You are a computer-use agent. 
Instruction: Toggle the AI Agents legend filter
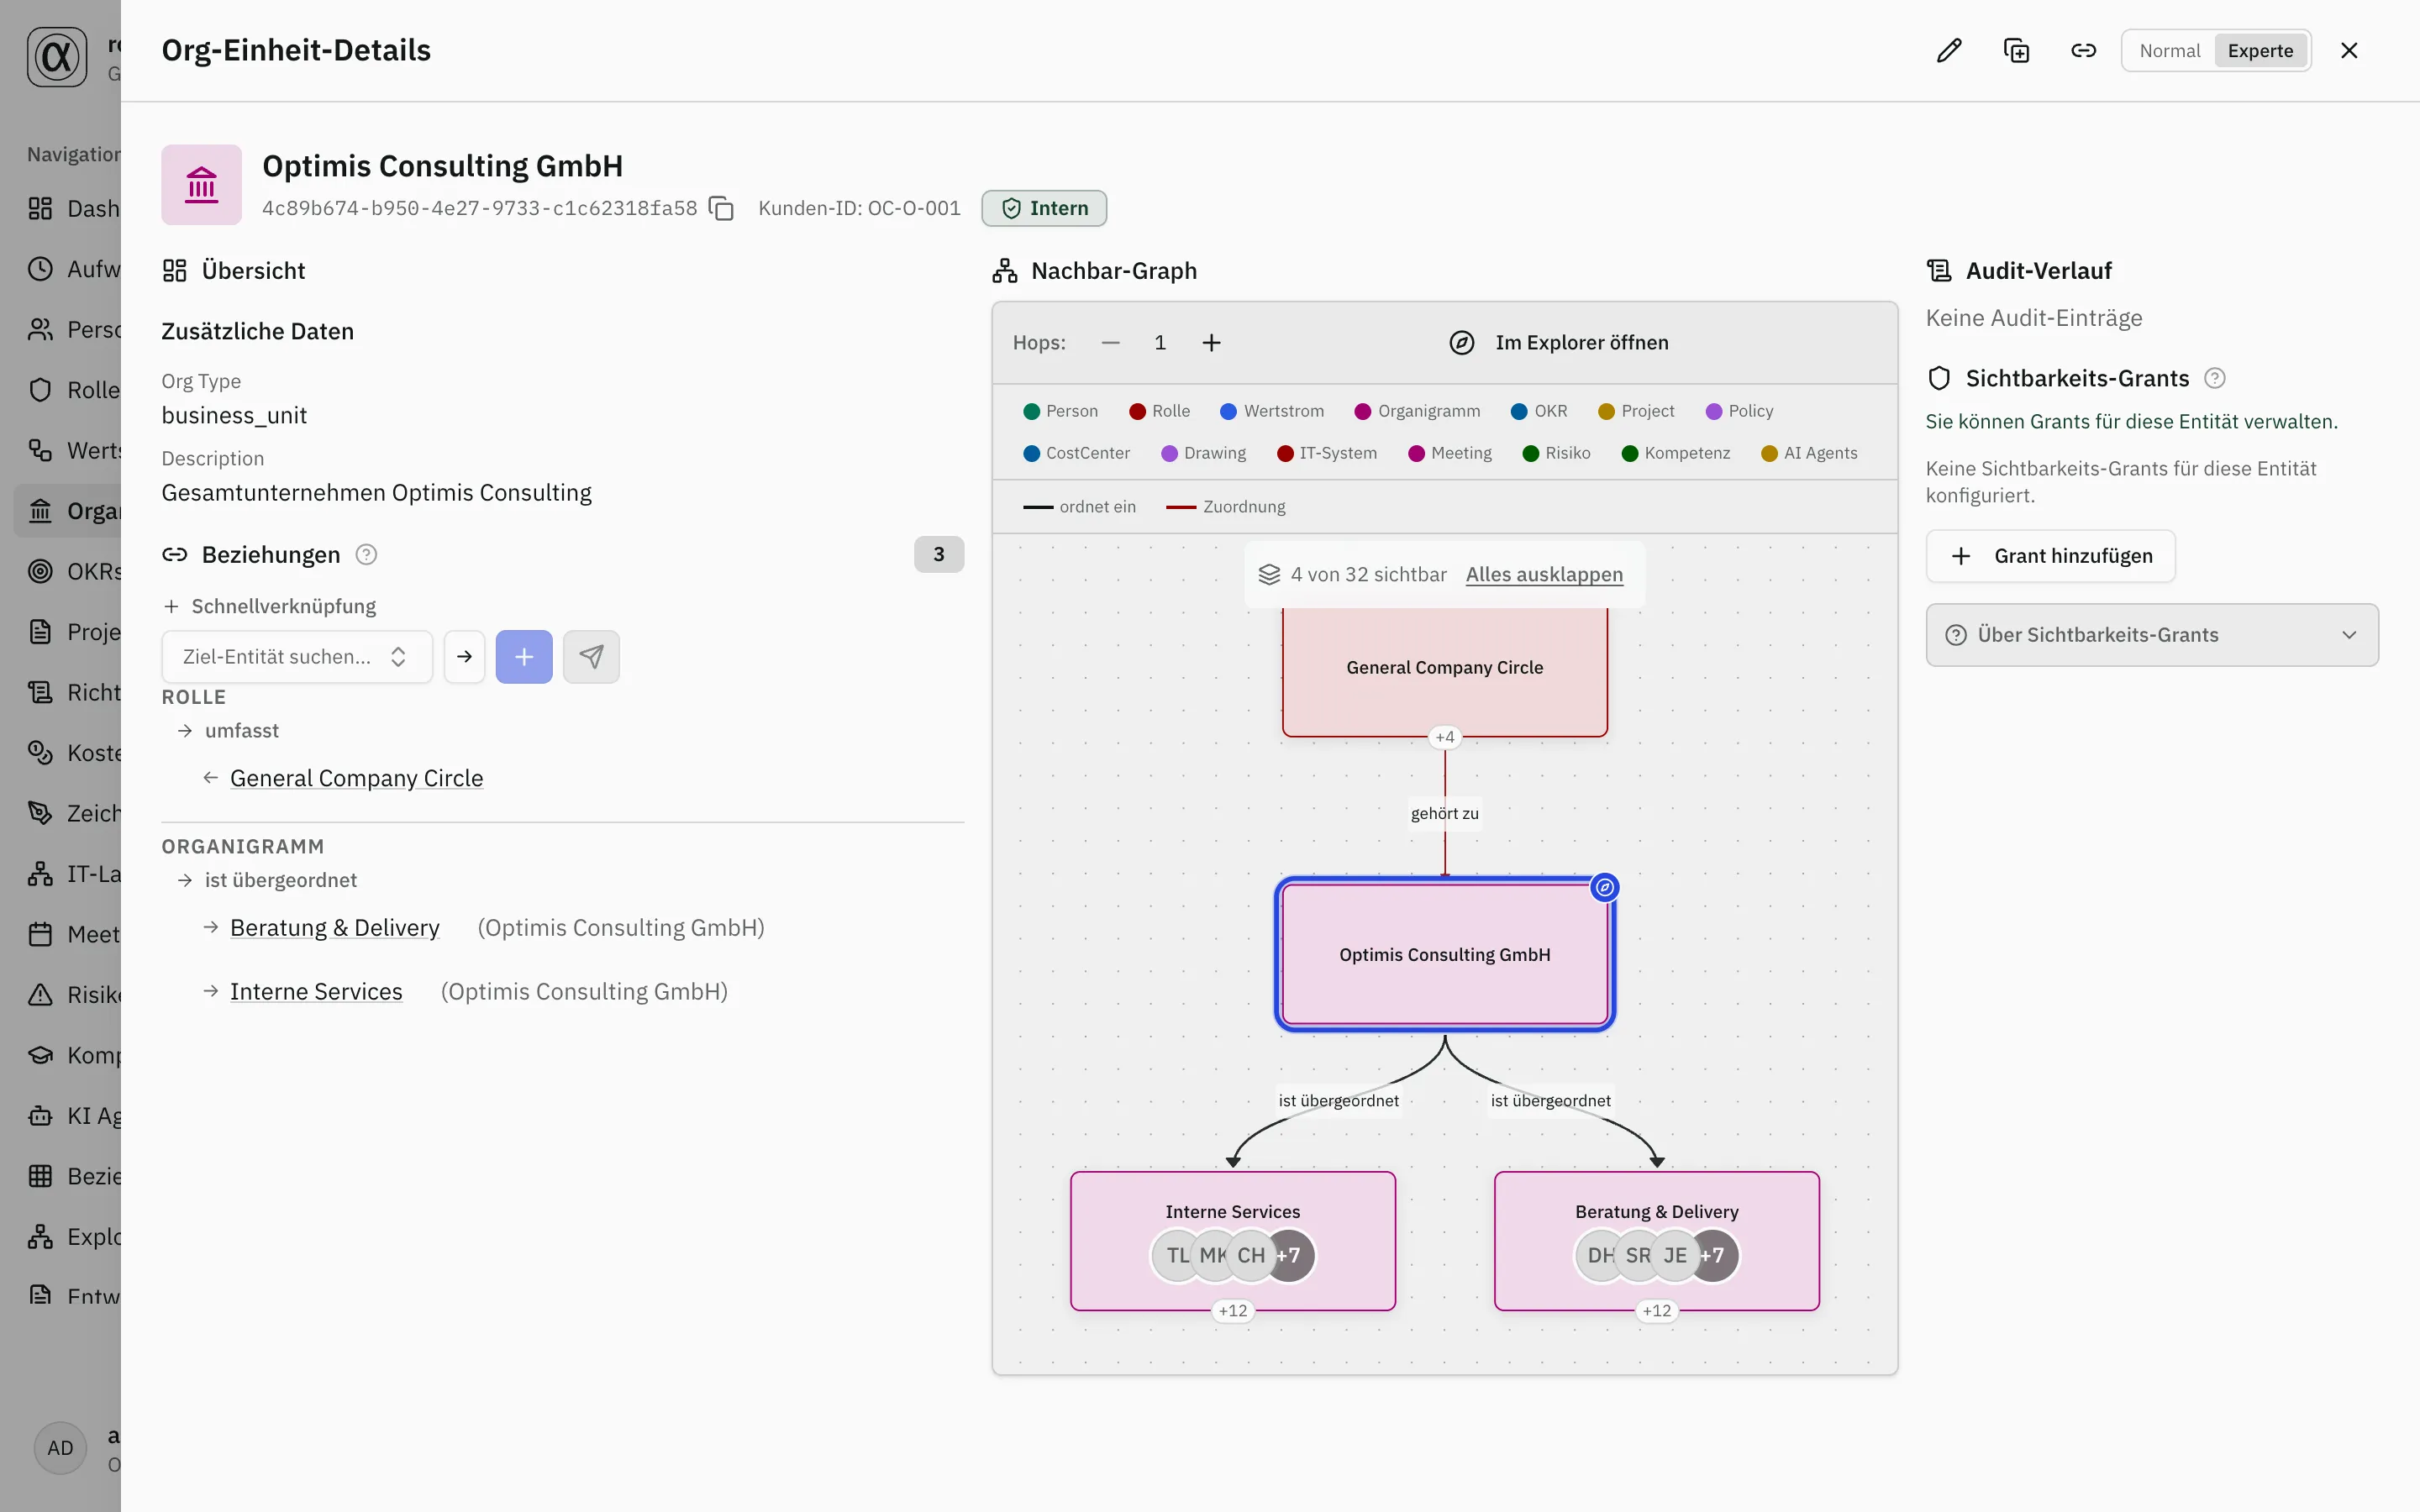tap(1809, 453)
